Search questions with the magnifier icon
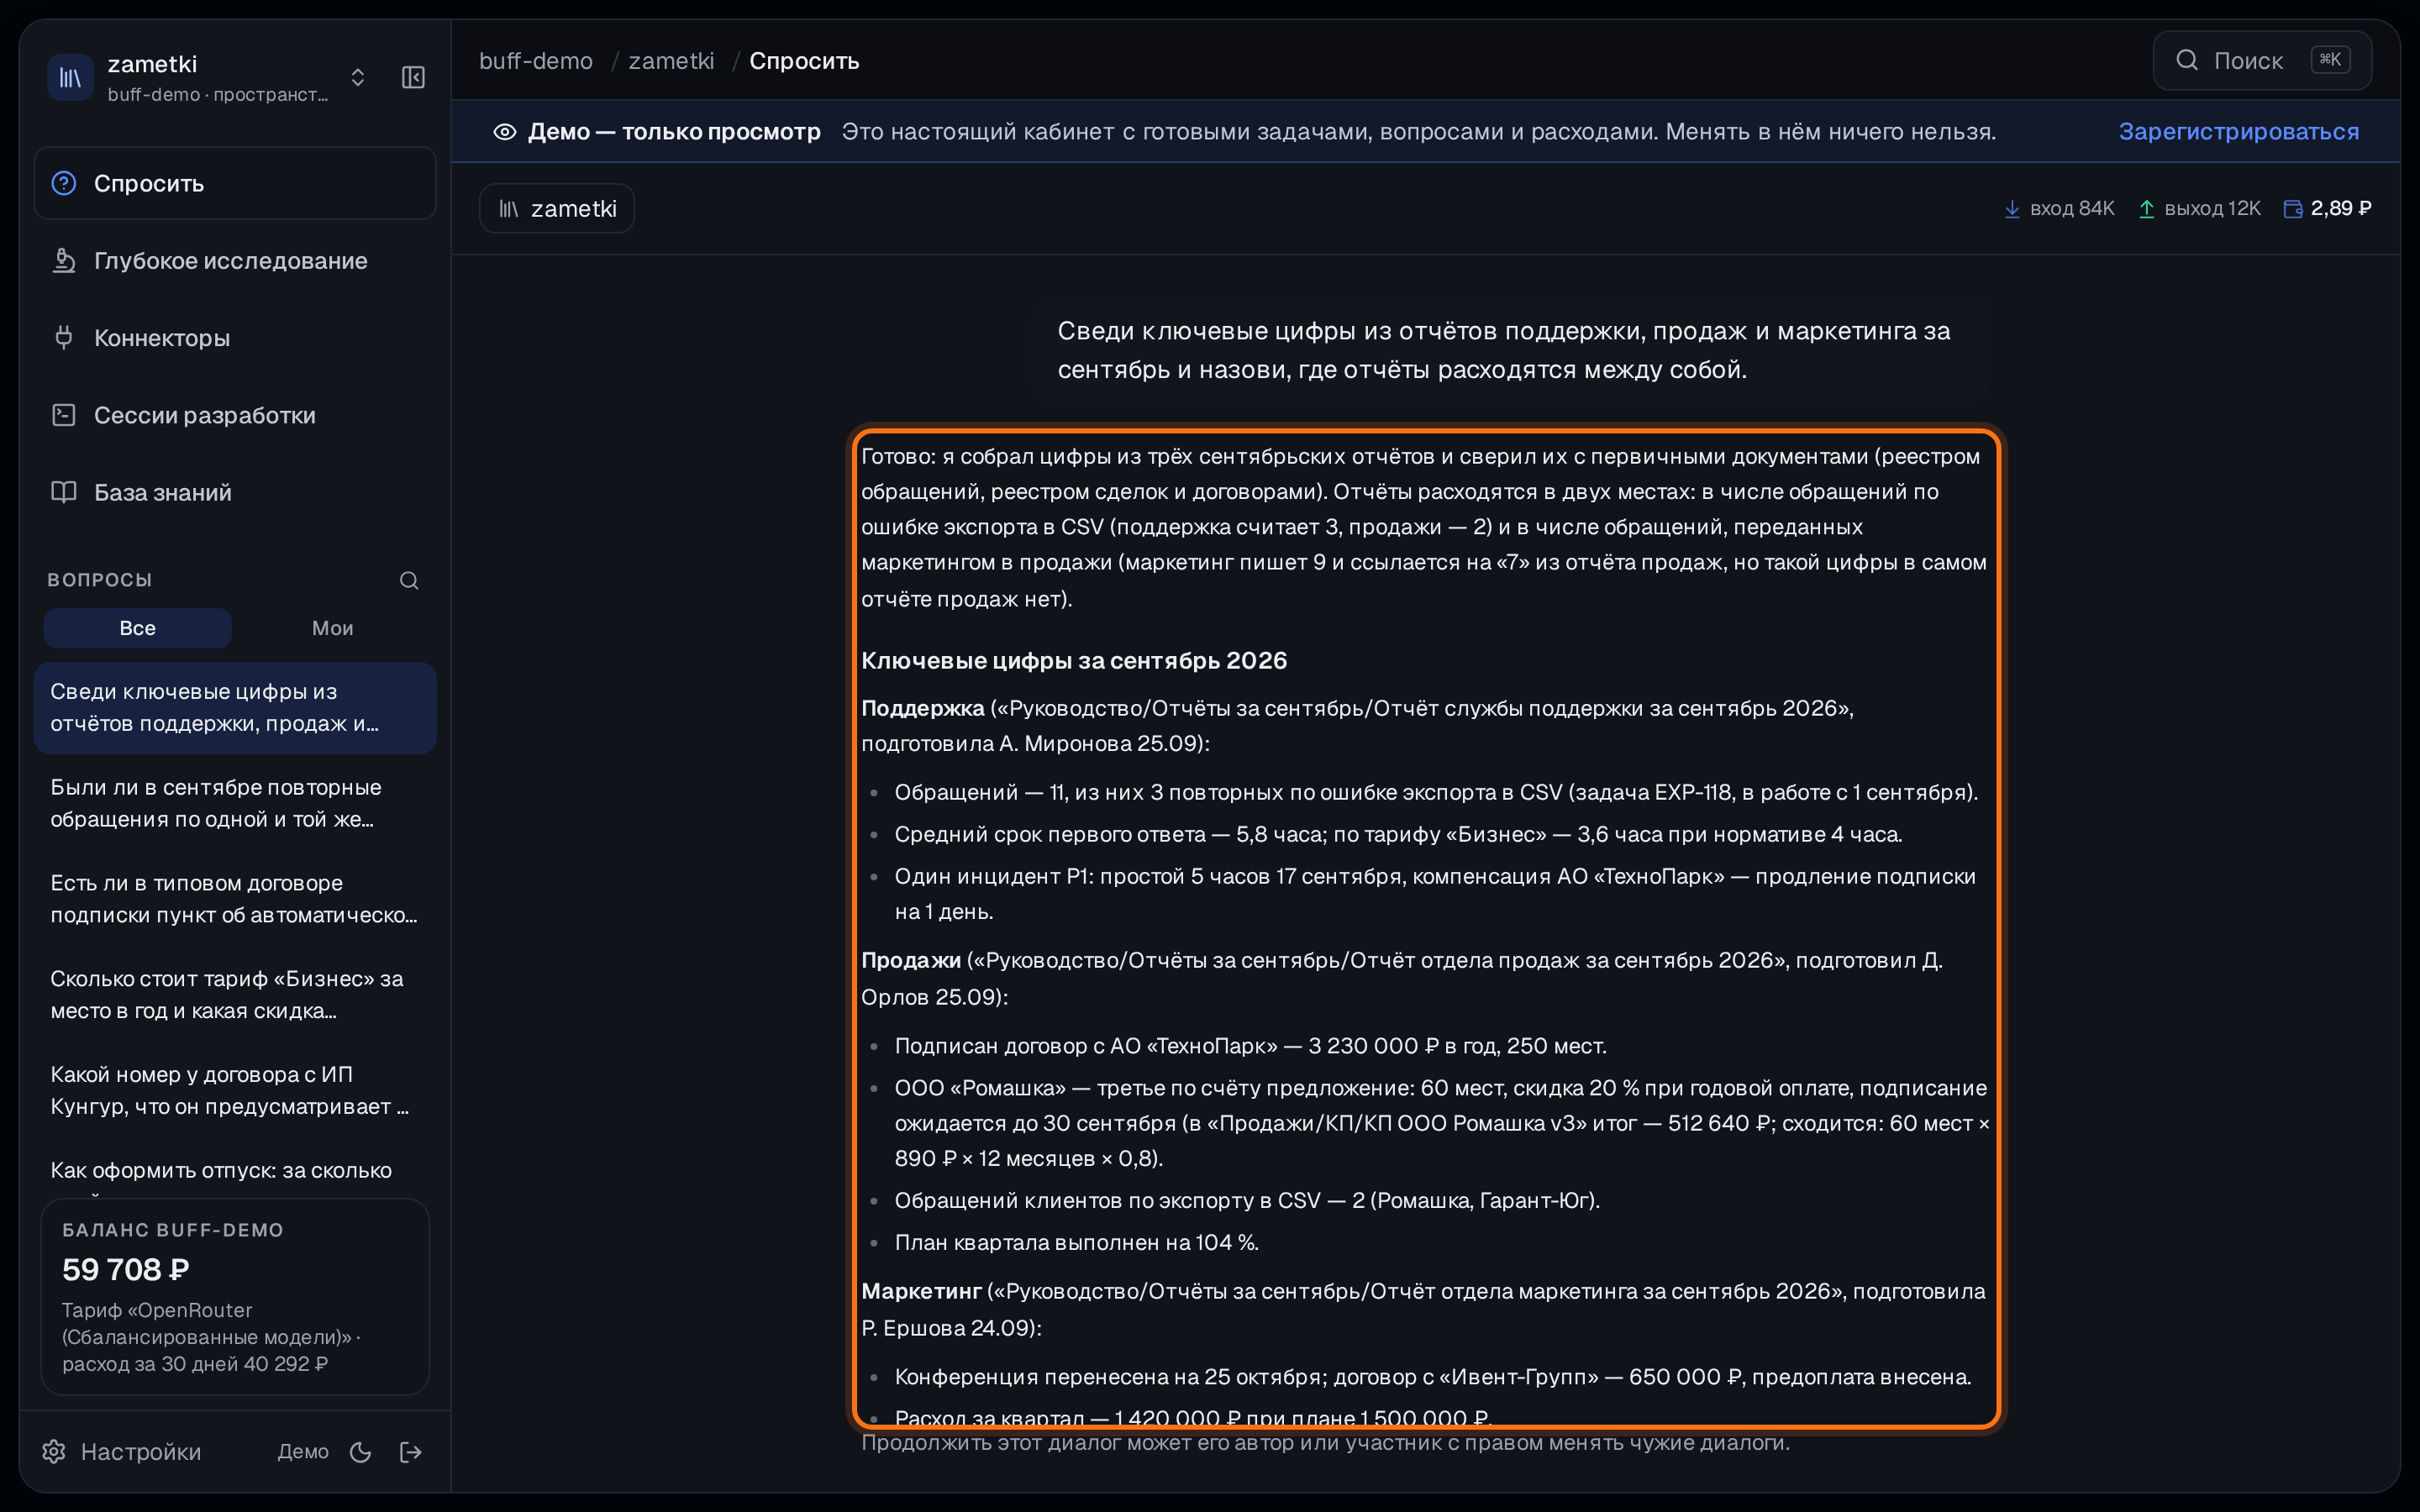The height and width of the screenshot is (1512, 2420). (x=409, y=580)
